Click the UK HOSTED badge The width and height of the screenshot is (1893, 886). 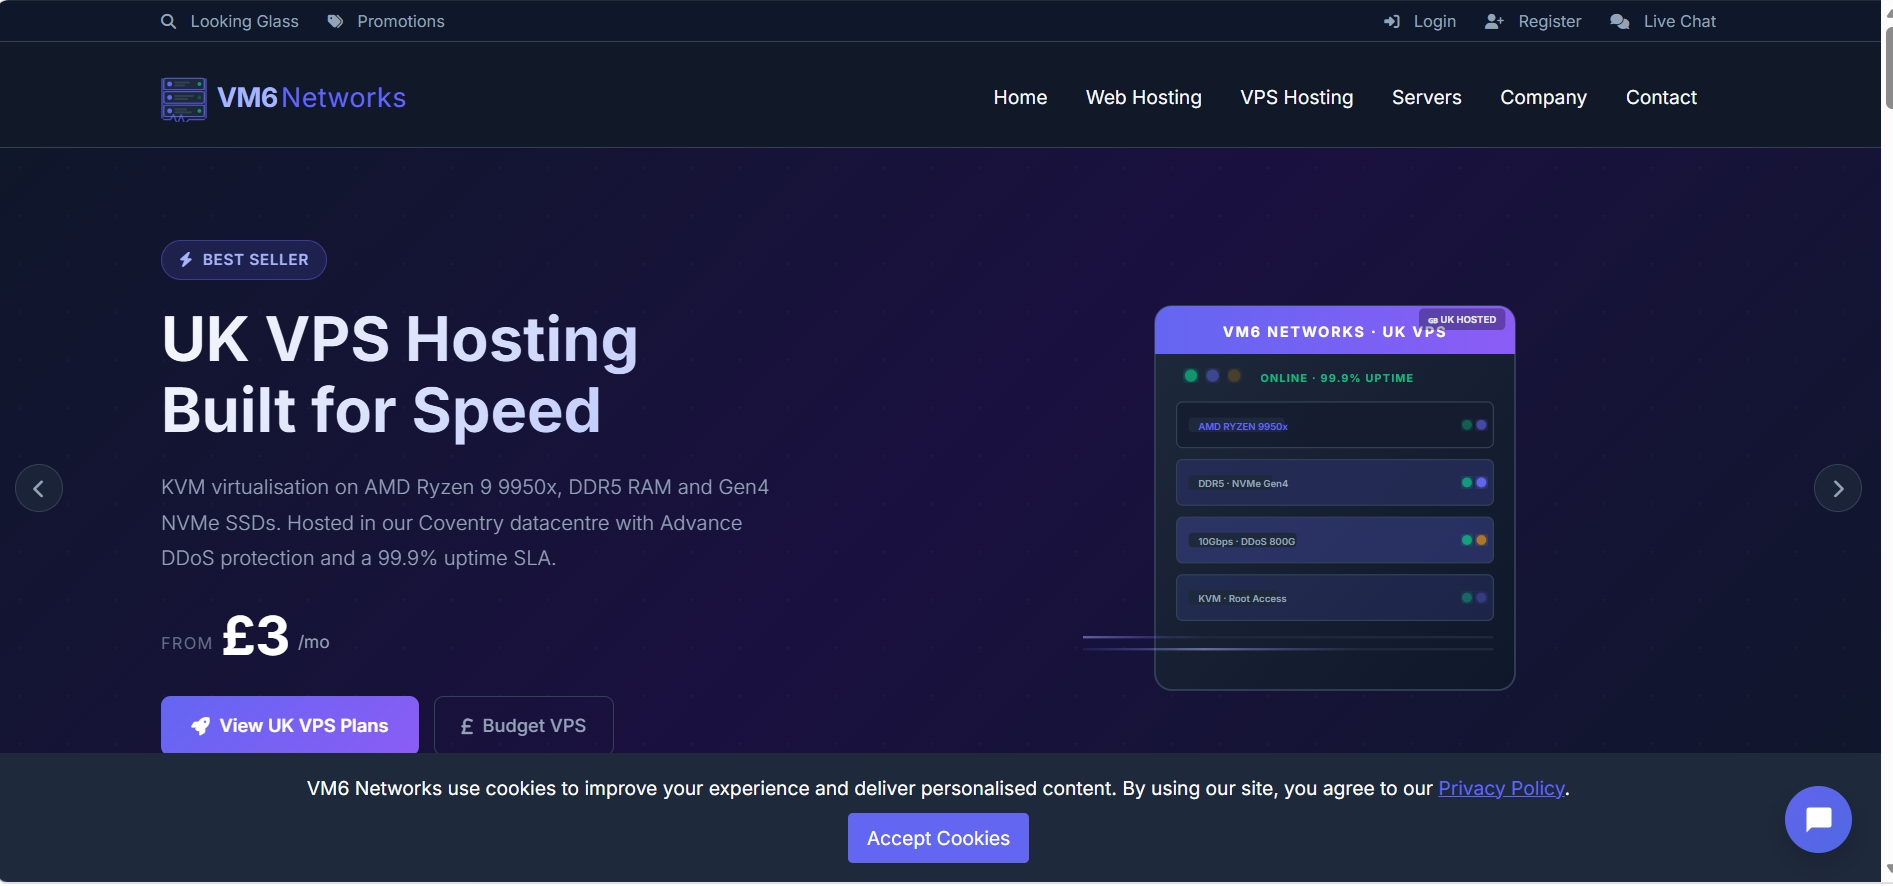pos(1462,320)
